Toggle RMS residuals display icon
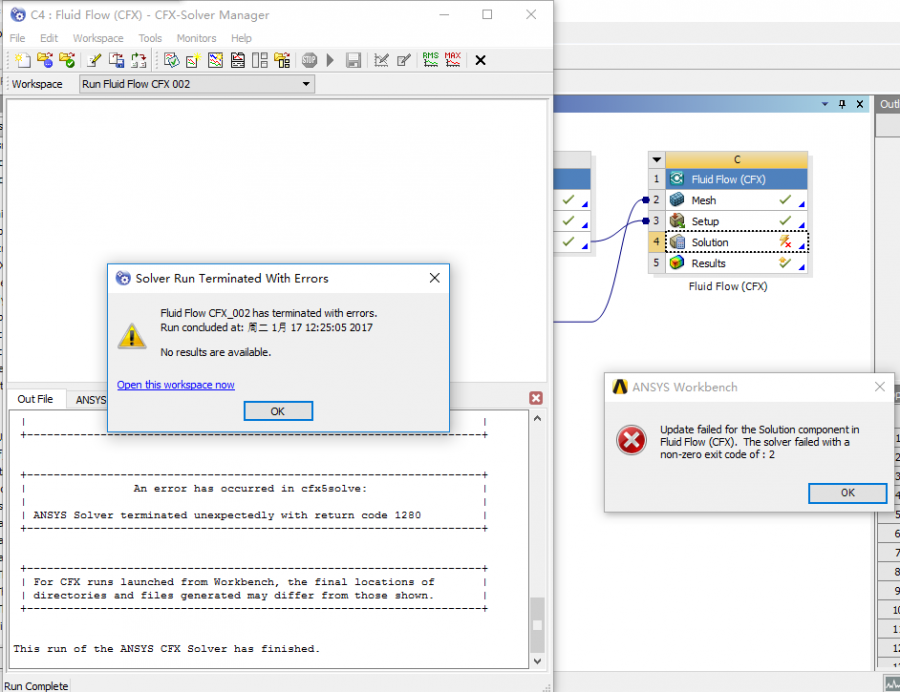Screen dimensions: 900x692 tap(430, 60)
